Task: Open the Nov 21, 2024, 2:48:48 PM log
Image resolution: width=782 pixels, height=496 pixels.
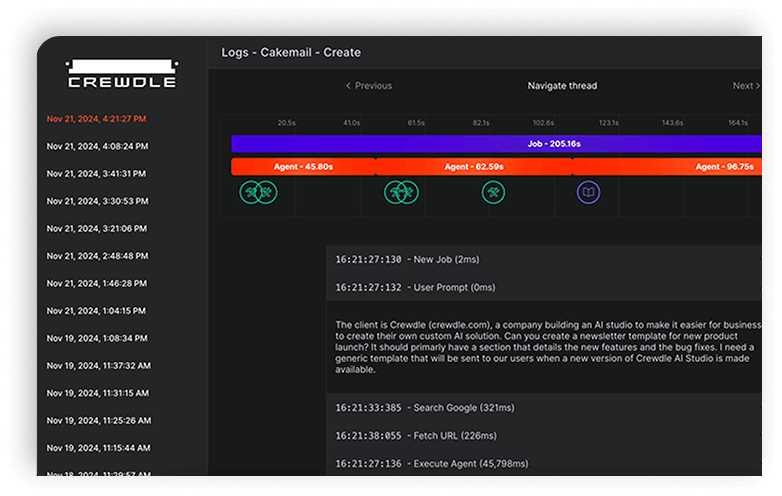Action: tap(97, 256)
